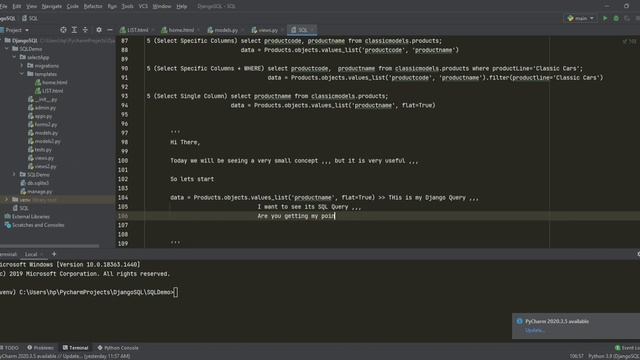The image size is (640, 360).
Task: Expand the migrations folder
Action: (x=22, y=66)
